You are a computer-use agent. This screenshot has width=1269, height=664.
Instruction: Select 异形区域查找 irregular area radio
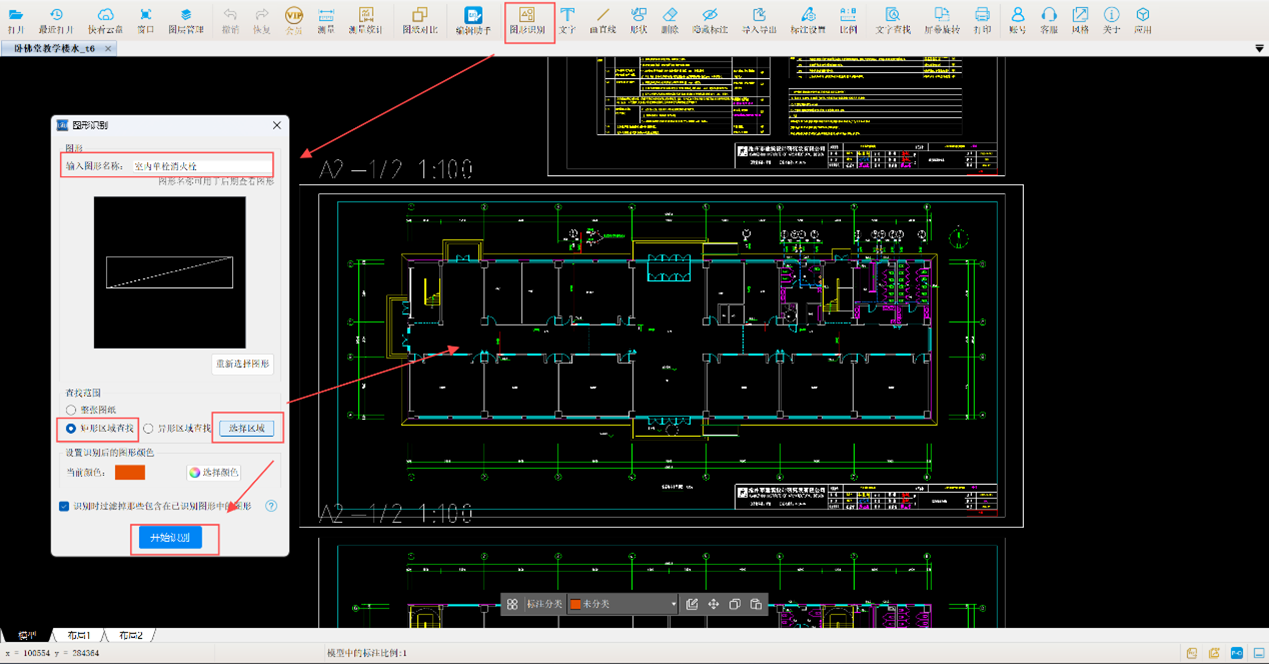[149, 429]
